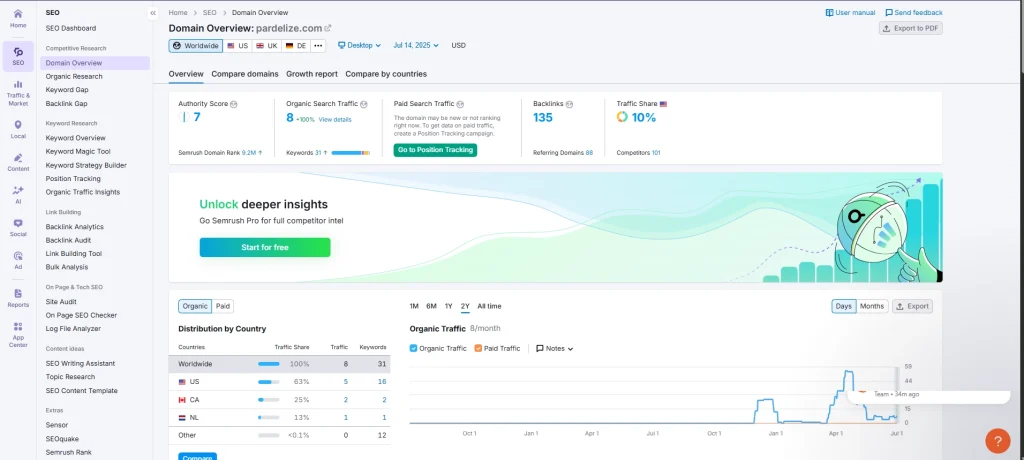Toggle the Organic Traffic checkbox
The height and width of the screenshot is (460, 1024).
pos(413,348)
